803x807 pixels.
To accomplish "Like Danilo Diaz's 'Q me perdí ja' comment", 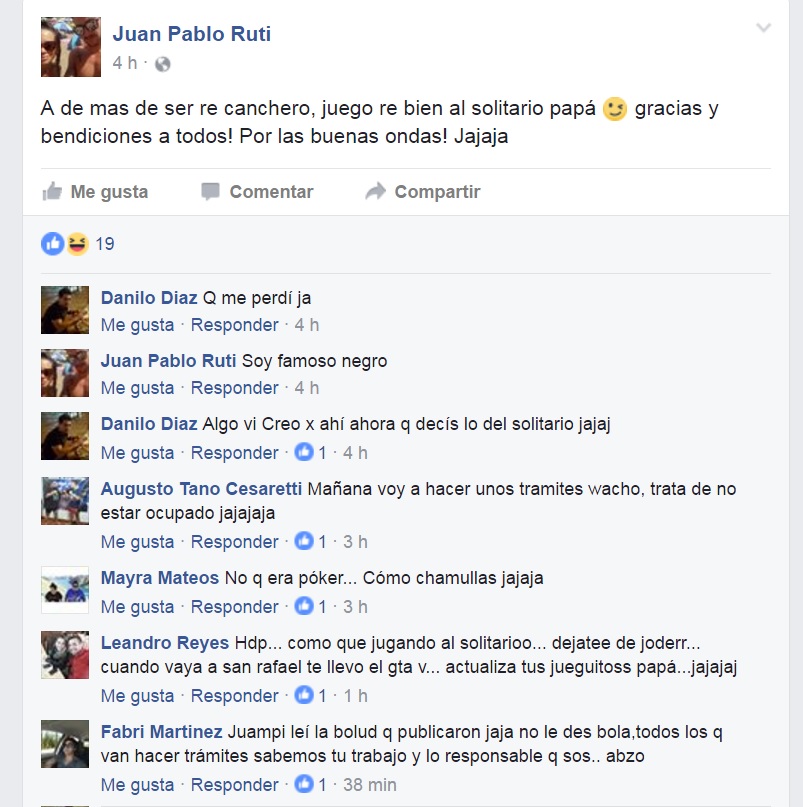I will (x=137, y=325).
